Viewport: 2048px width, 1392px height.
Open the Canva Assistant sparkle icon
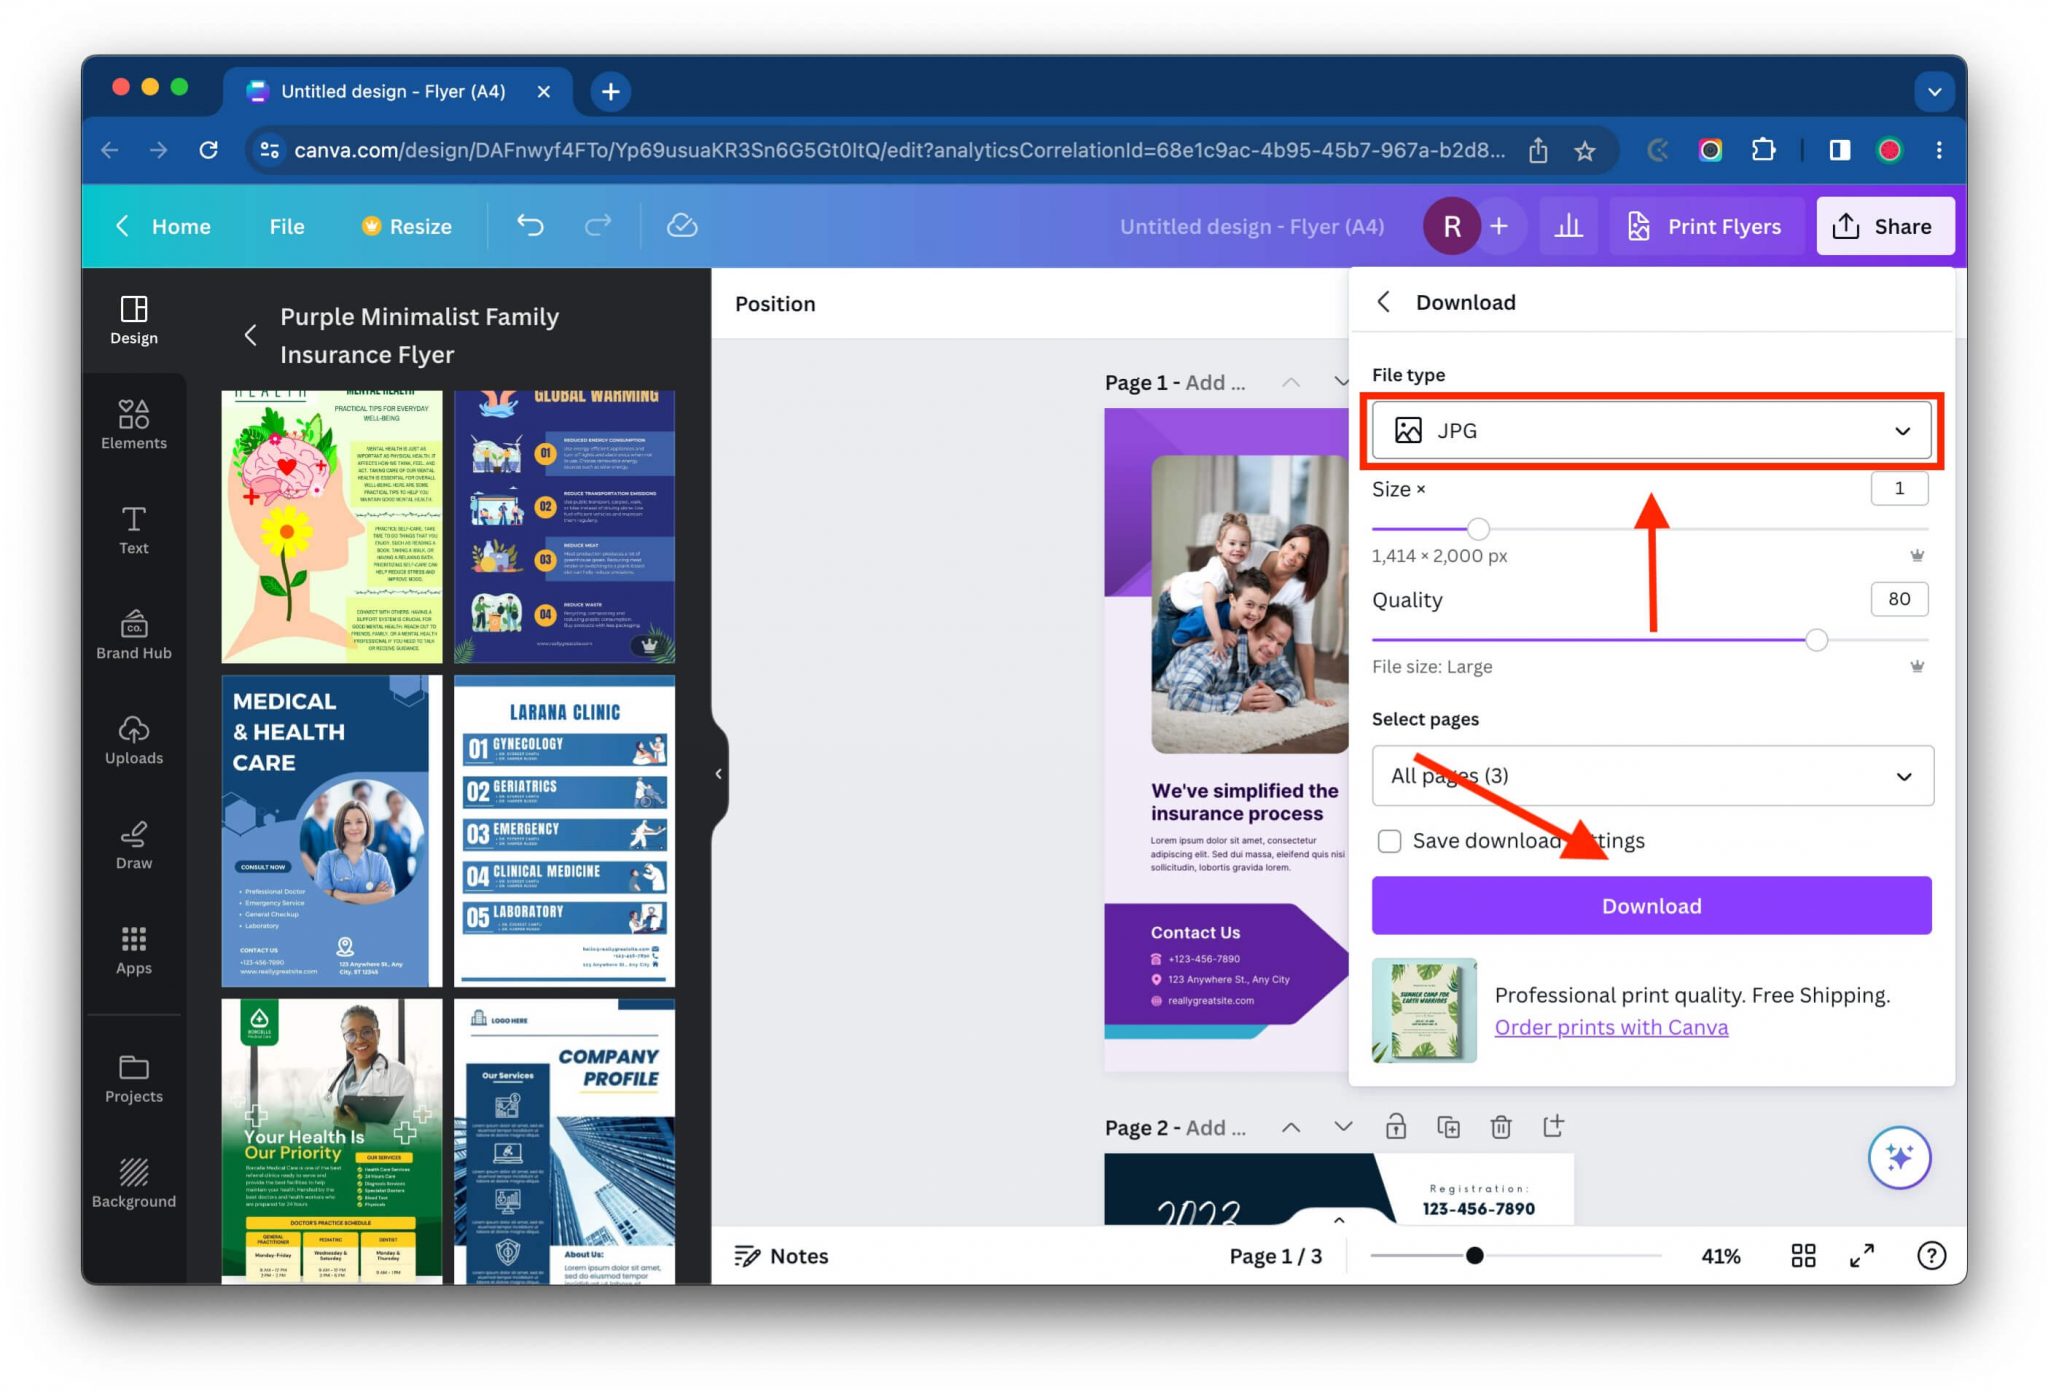click(1899, 1157)
